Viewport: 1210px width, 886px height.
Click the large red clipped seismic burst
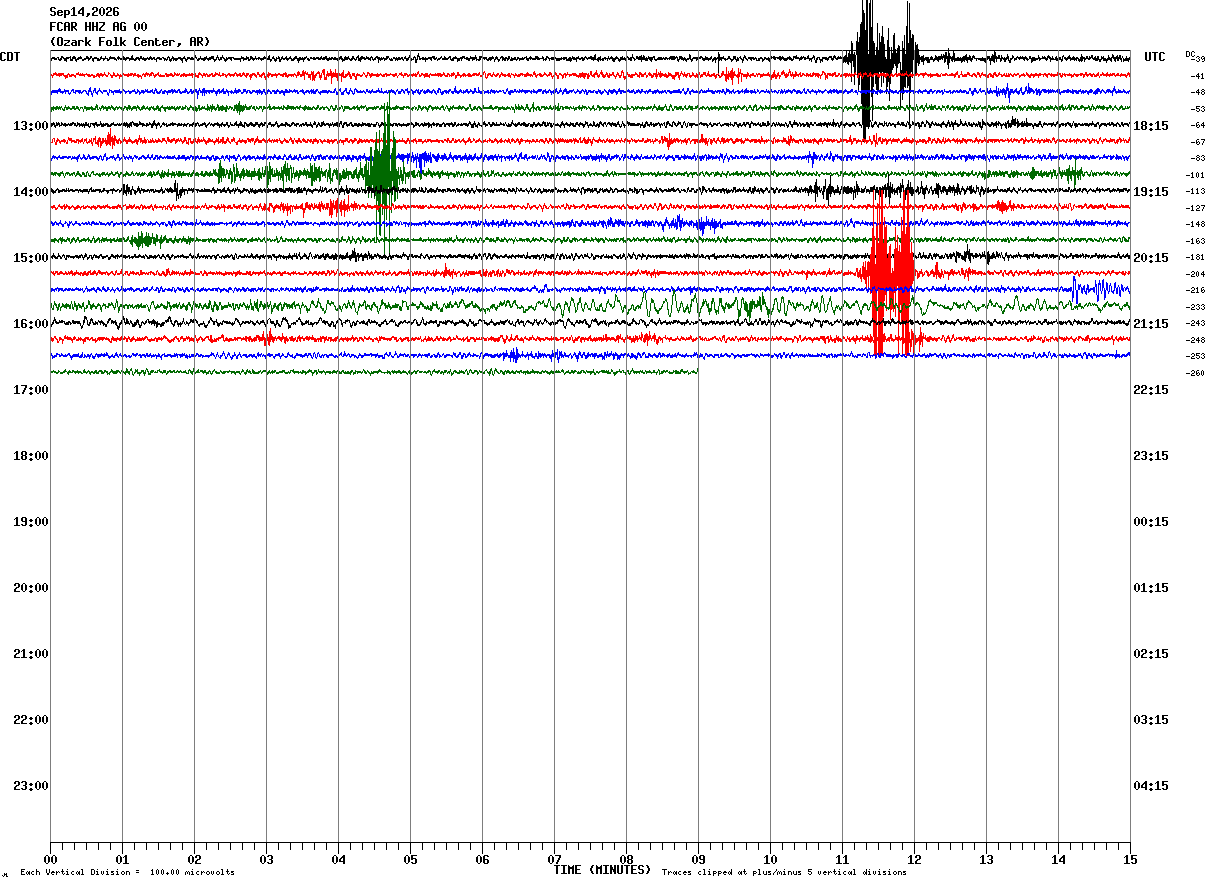(889, 272)
